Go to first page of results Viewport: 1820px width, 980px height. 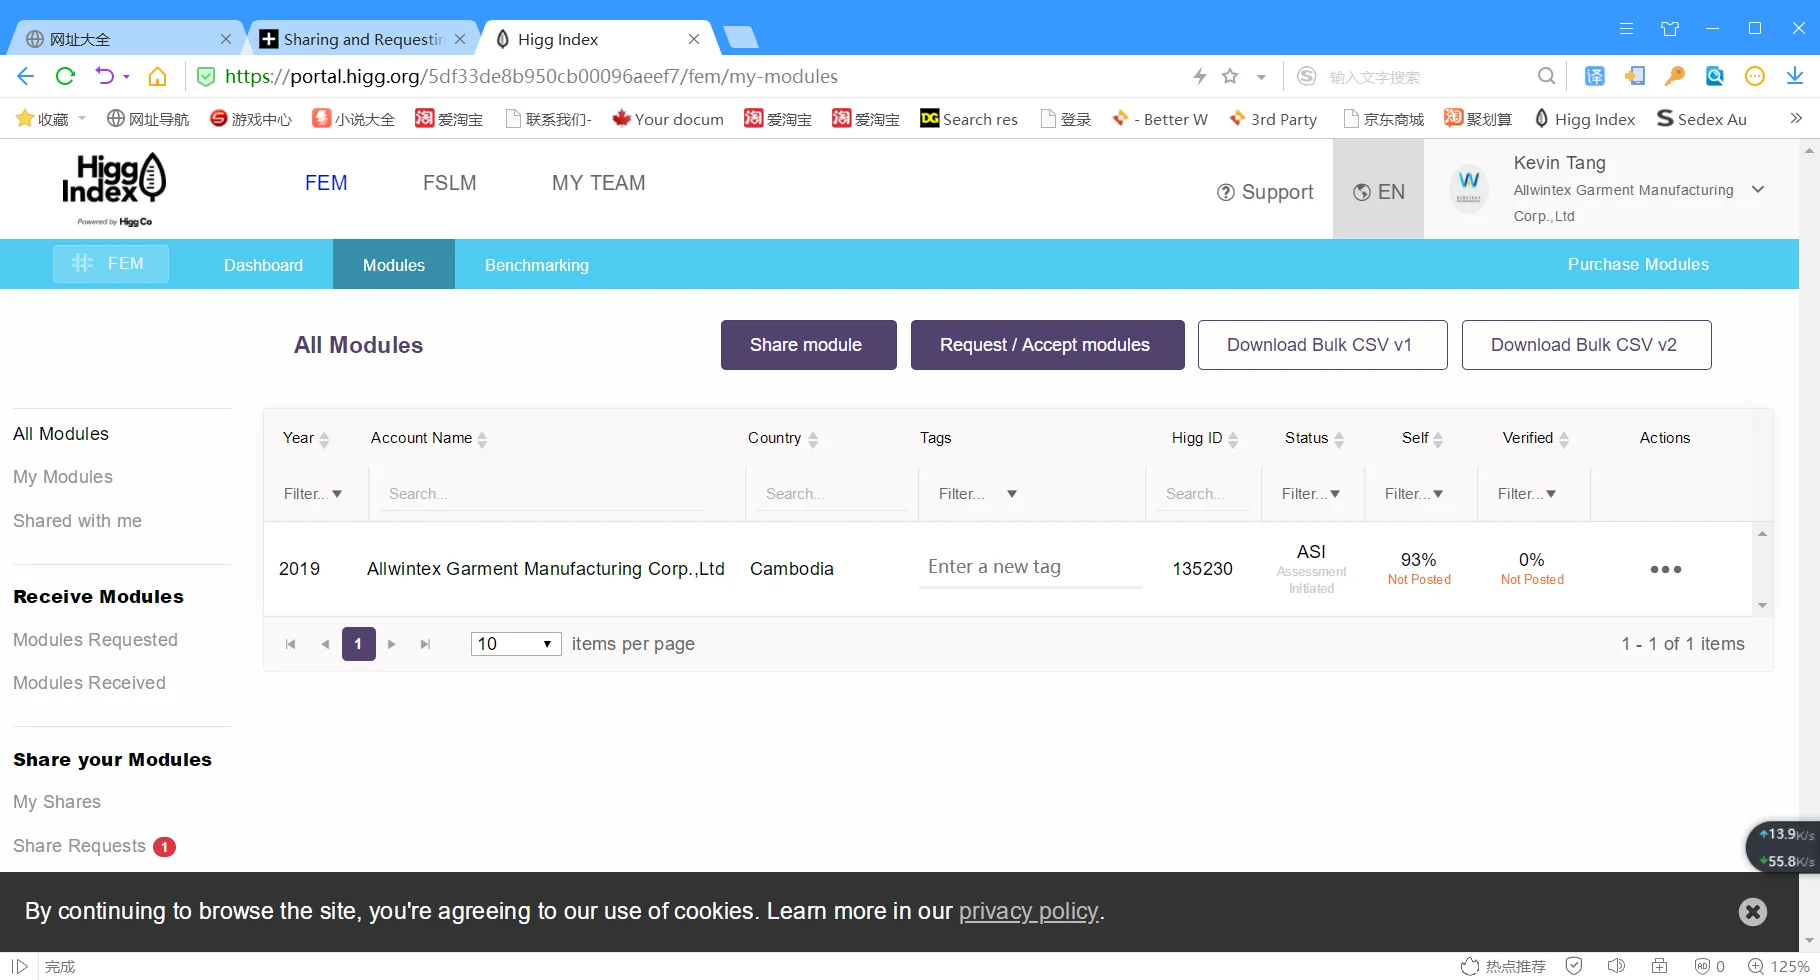pos(290,644)
